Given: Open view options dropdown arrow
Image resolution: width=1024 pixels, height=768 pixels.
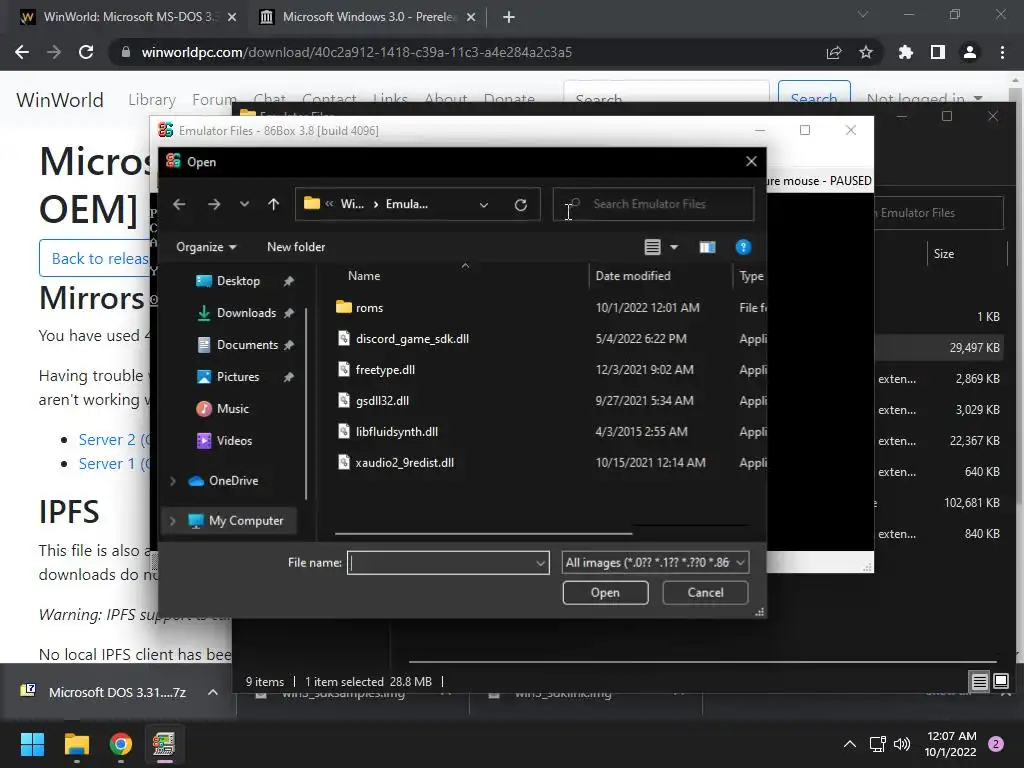Looking at the screenshot, I should coord(674,247).
